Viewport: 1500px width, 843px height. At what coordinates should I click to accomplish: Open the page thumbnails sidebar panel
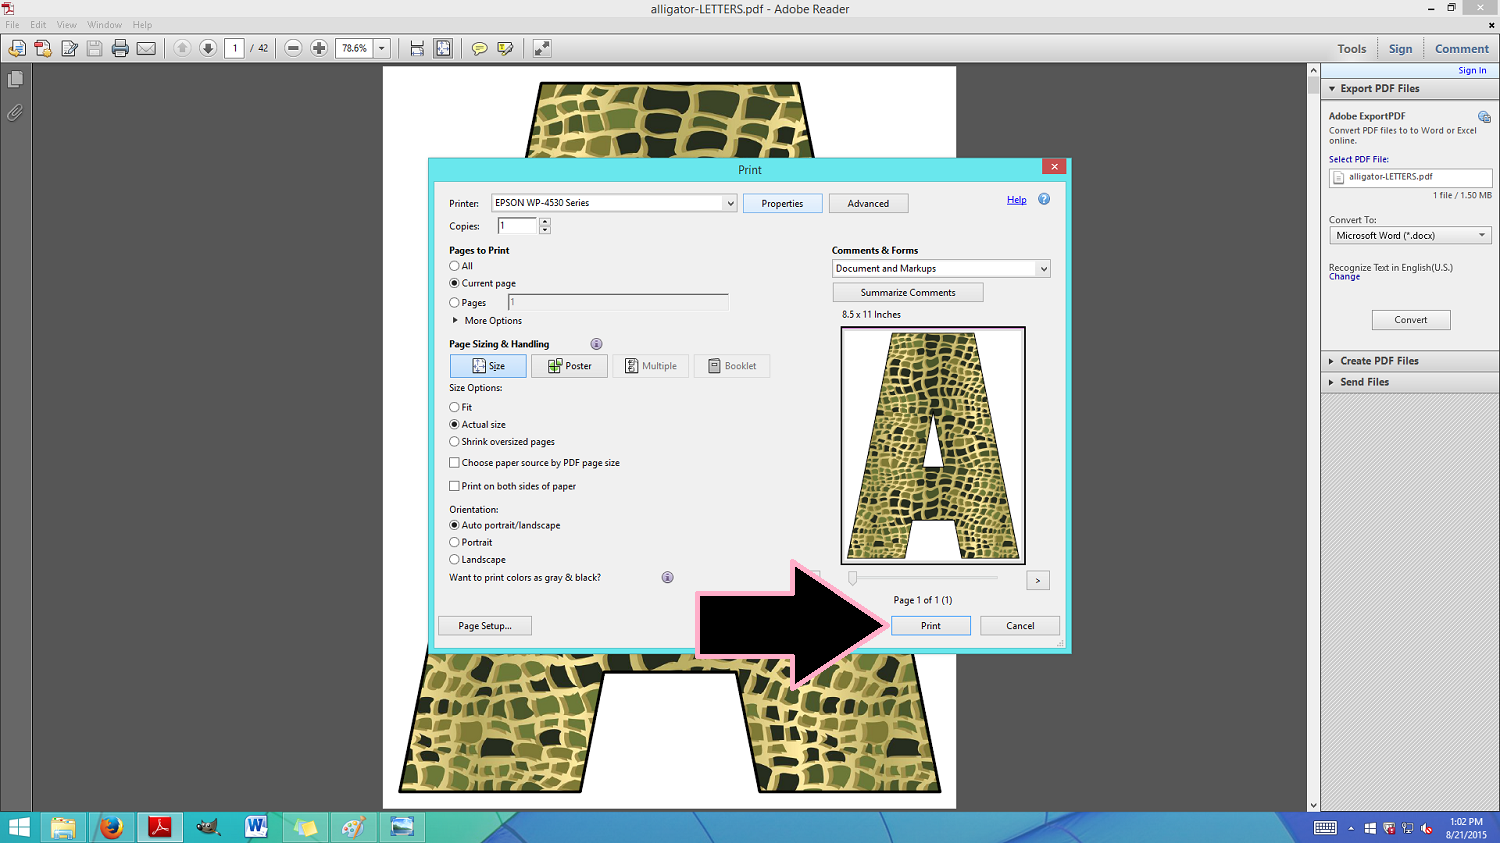coord(15,79)
